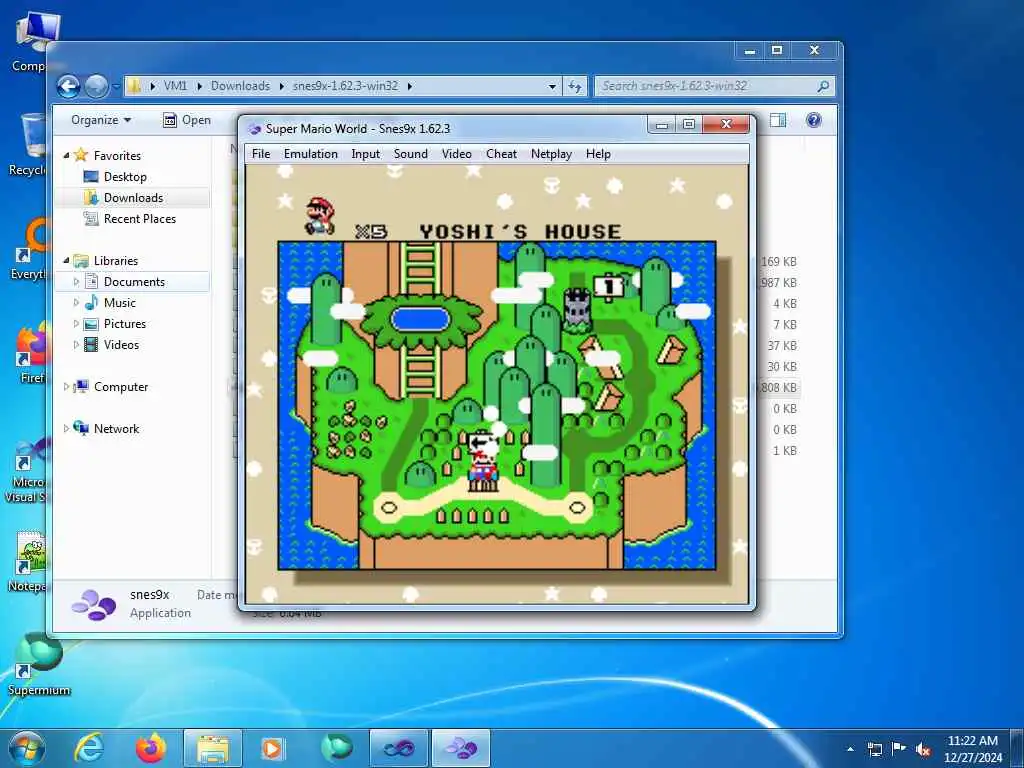This screenshot has width=1024, height=768.
Task: Expand the Computer tree node
Action: click(66, 387)
